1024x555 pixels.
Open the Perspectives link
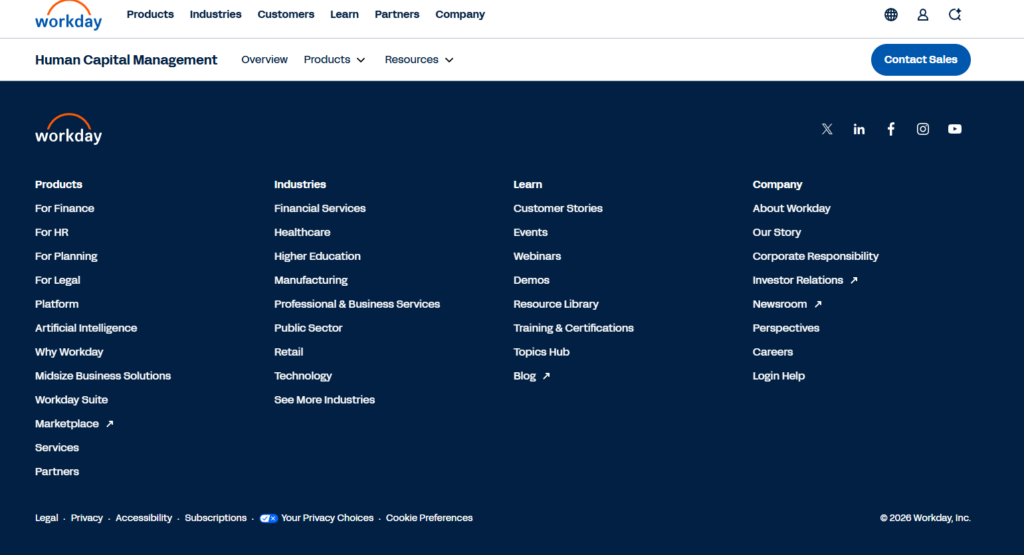[x=786, y=328]
